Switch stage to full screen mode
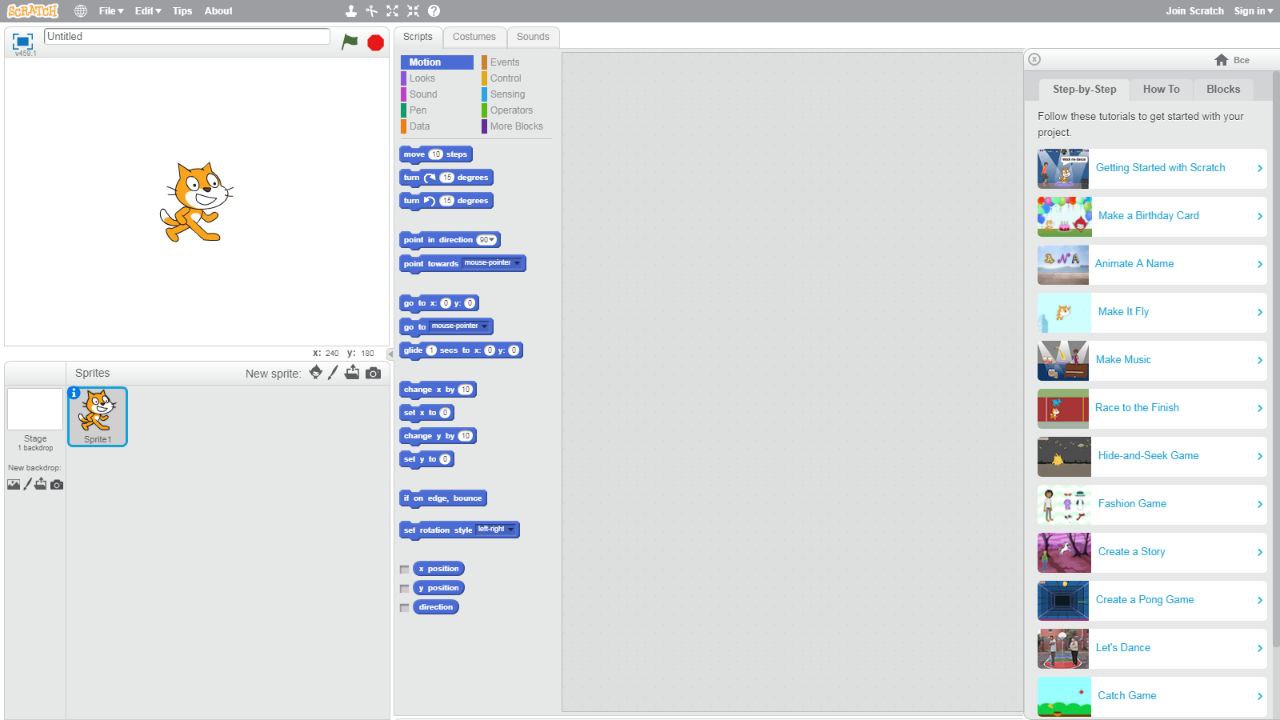Viewport: 1280px width, 720px height. click(22, 42)
